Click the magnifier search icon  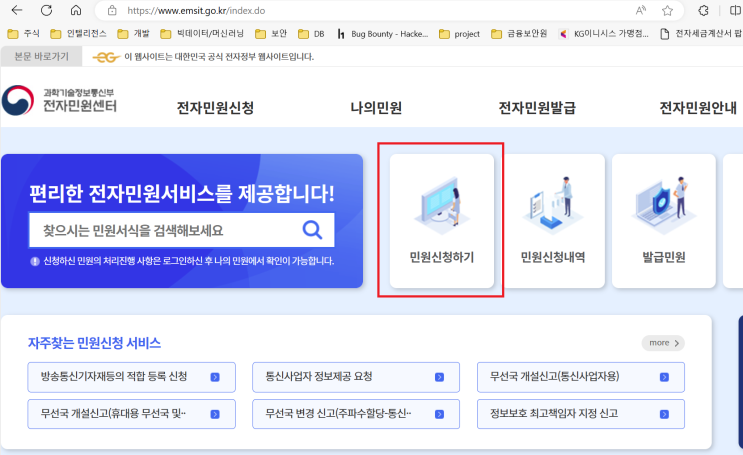[x=312, y=230]
